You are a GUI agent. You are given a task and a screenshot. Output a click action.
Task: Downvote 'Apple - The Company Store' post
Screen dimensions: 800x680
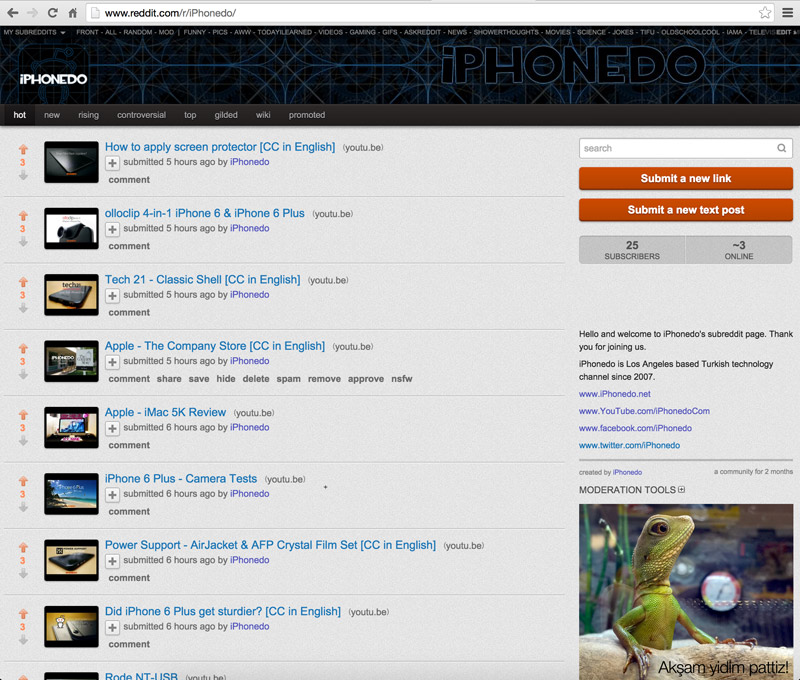[x=23, y=374]
